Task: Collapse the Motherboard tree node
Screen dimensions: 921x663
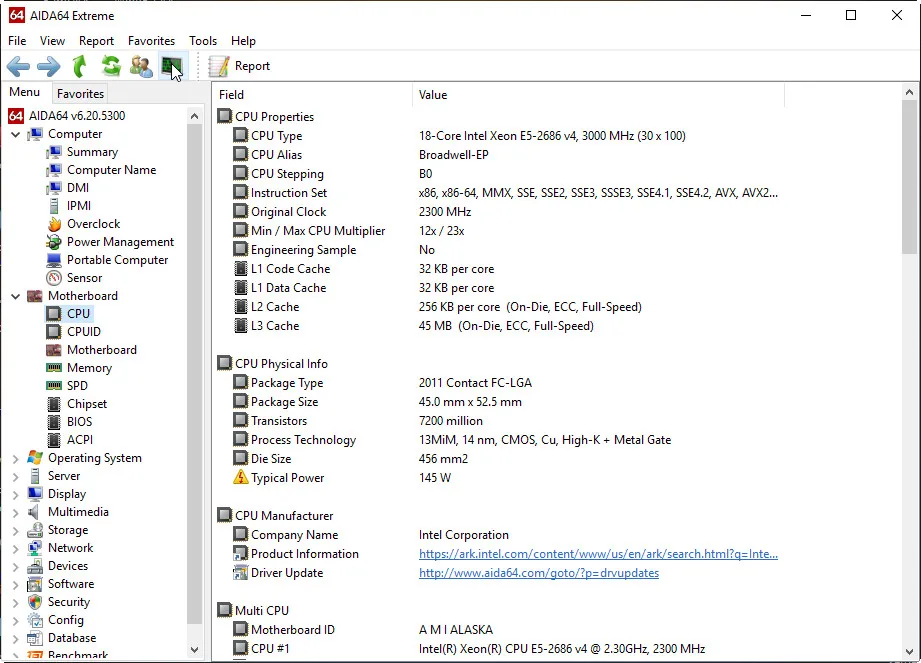Action: pos(16,296)
